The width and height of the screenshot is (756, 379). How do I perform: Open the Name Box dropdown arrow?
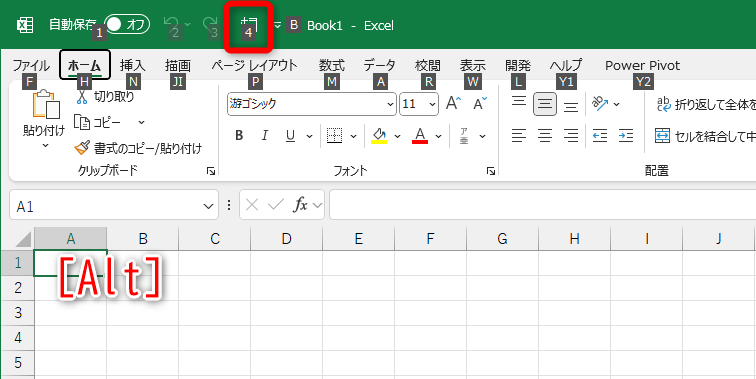[x=208, y=207]
